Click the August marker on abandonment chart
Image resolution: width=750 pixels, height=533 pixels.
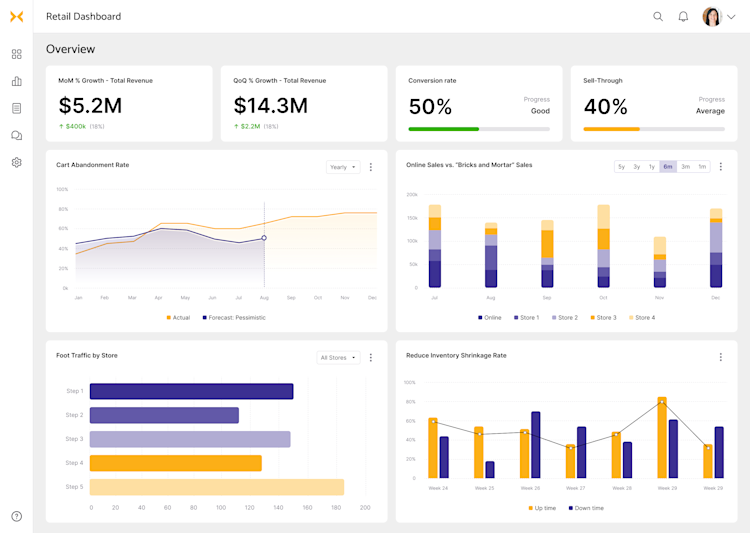click(x=264, y=238)
